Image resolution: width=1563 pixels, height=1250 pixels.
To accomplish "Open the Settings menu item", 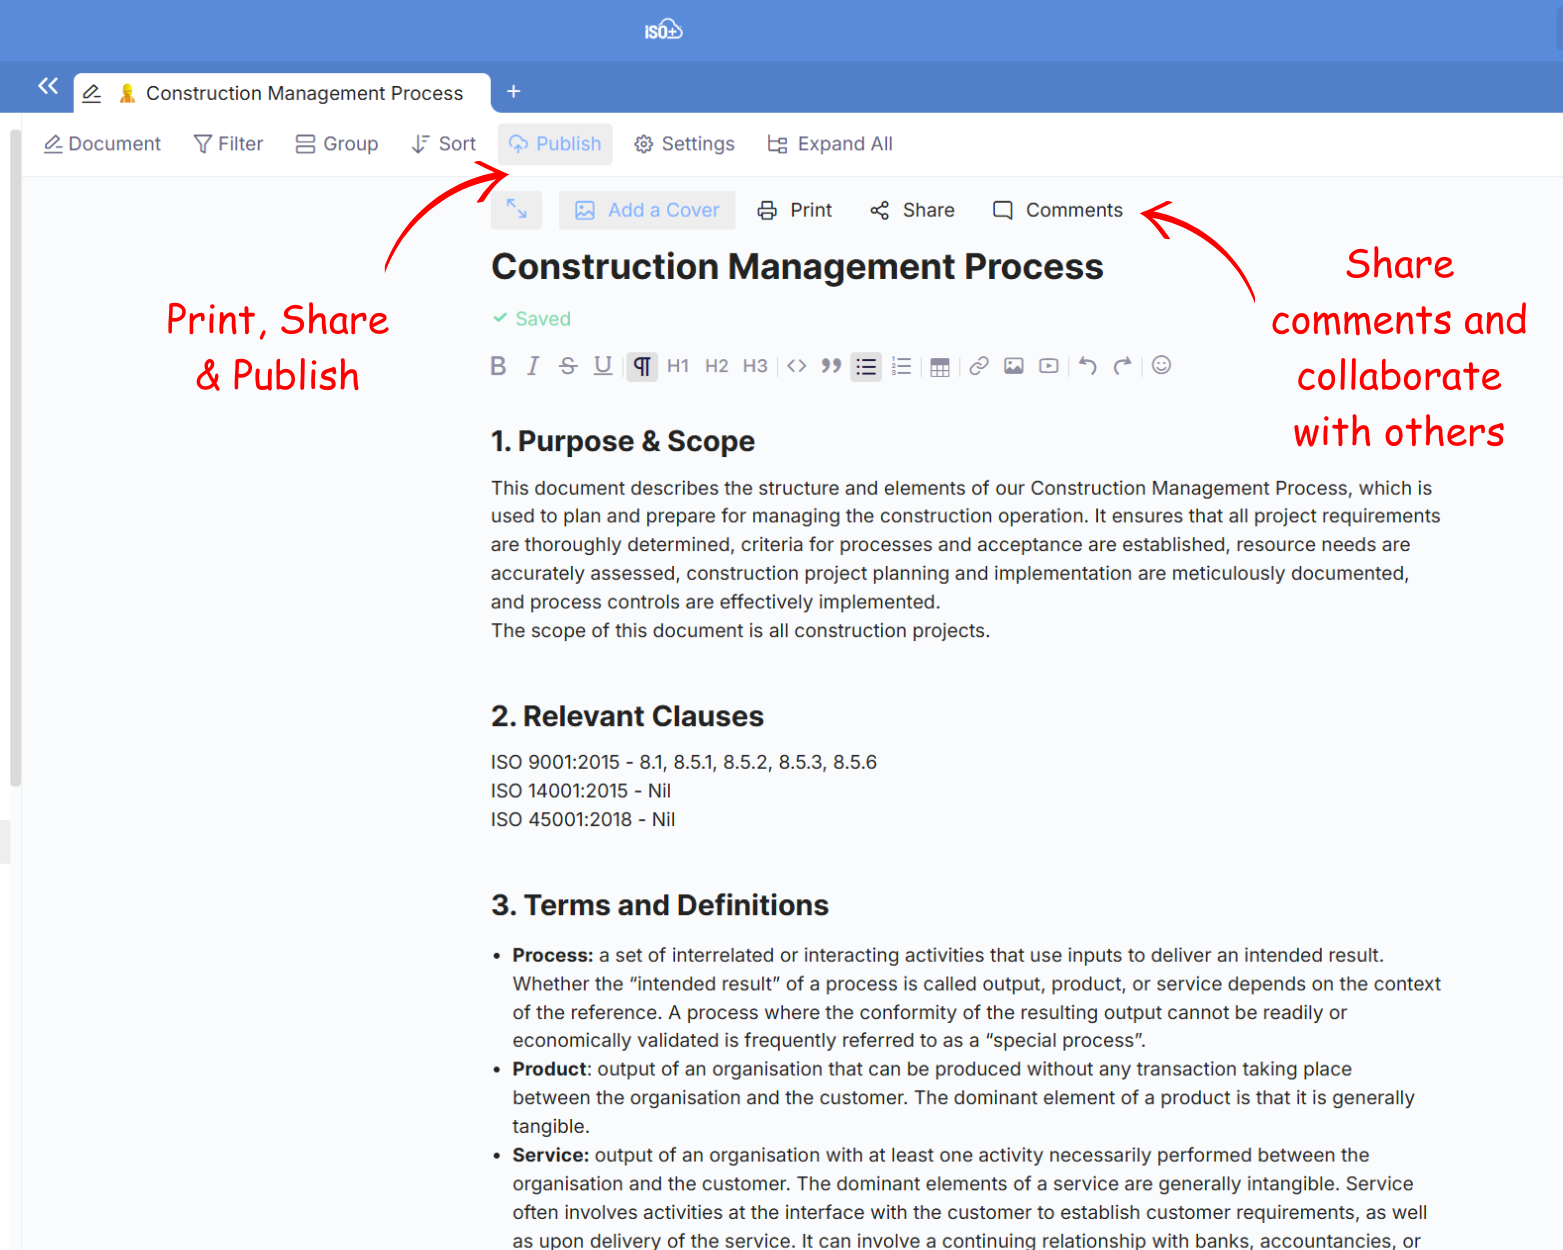I will coord(685,144).
